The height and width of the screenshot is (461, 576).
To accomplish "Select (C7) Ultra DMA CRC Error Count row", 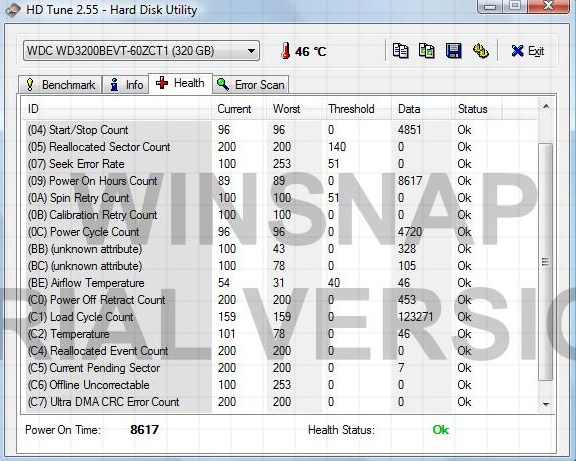I will (281, 402).
